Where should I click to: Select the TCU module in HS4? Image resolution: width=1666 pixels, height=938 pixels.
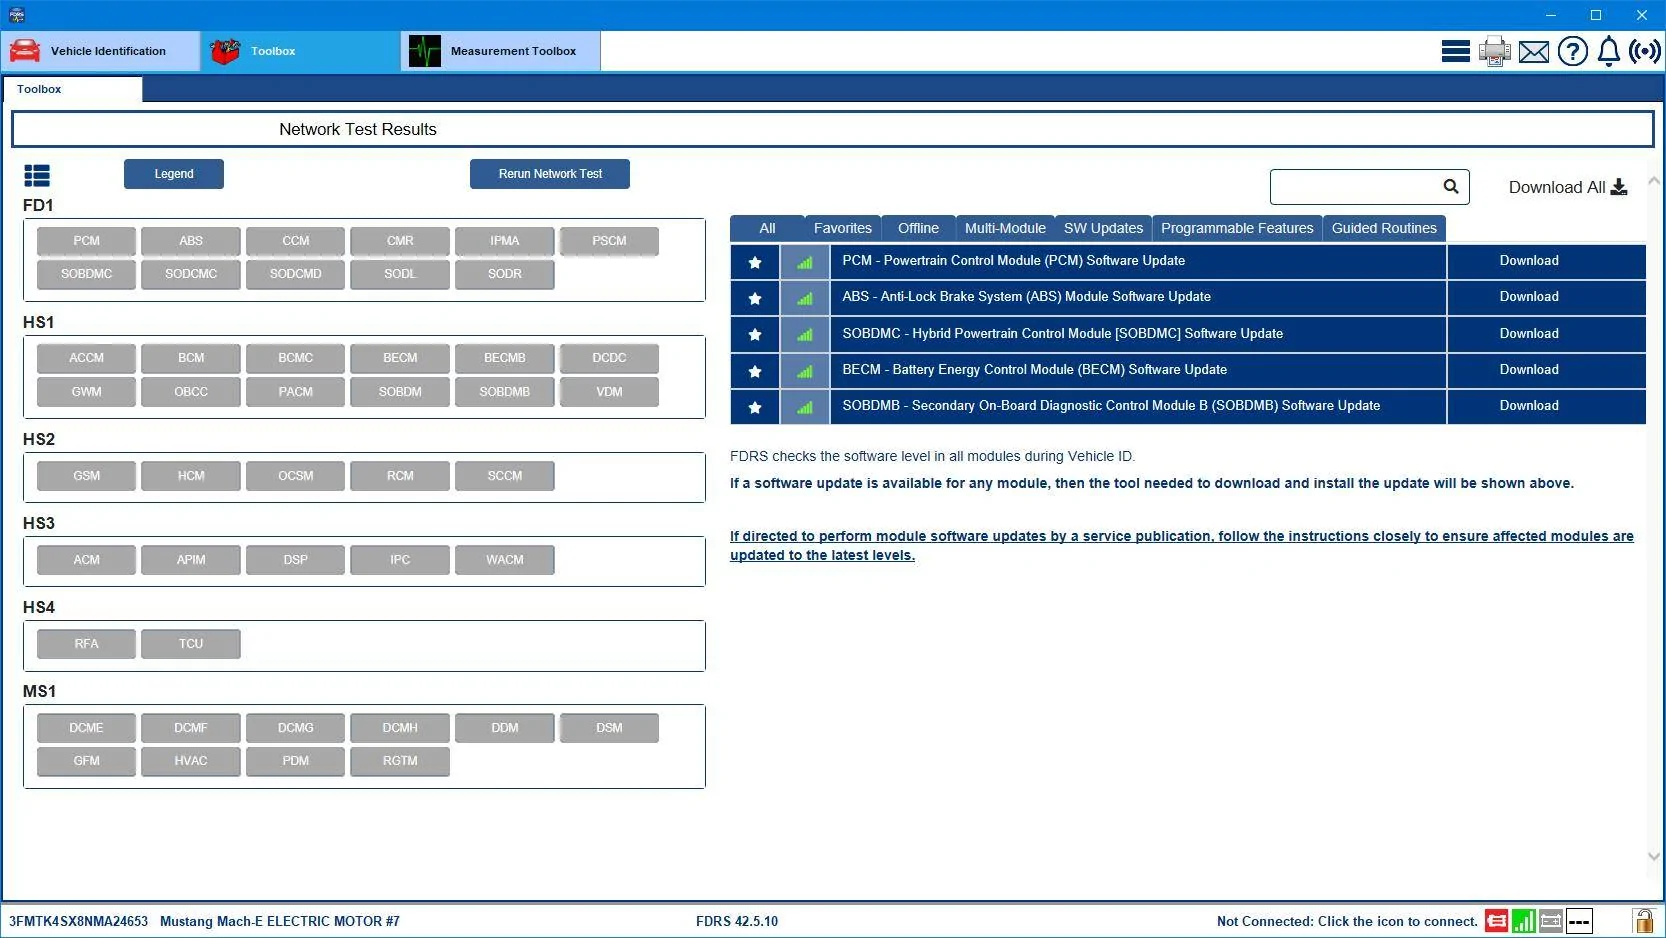pyautogui.click(x=191, y=644)
